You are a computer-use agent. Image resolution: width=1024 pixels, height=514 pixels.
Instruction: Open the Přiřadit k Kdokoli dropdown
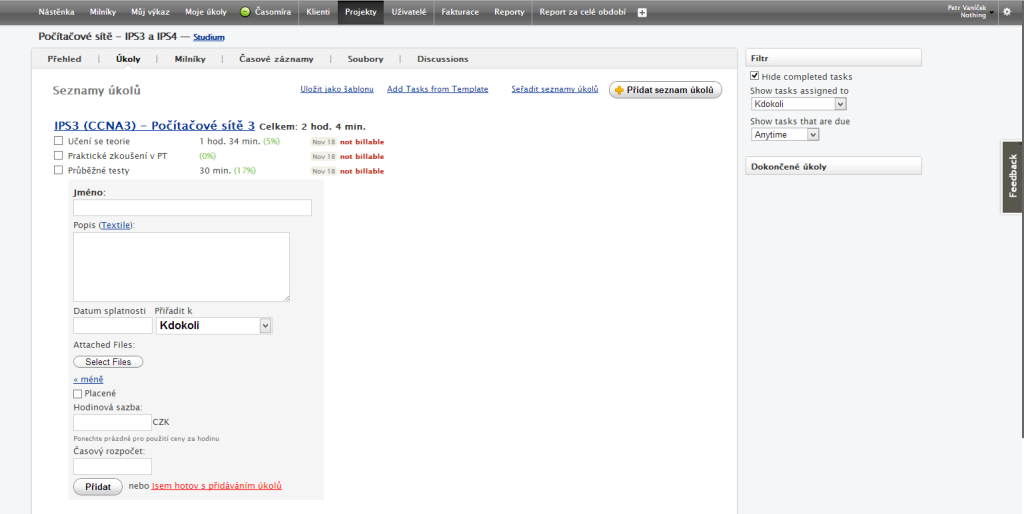(x=214, y=325)
